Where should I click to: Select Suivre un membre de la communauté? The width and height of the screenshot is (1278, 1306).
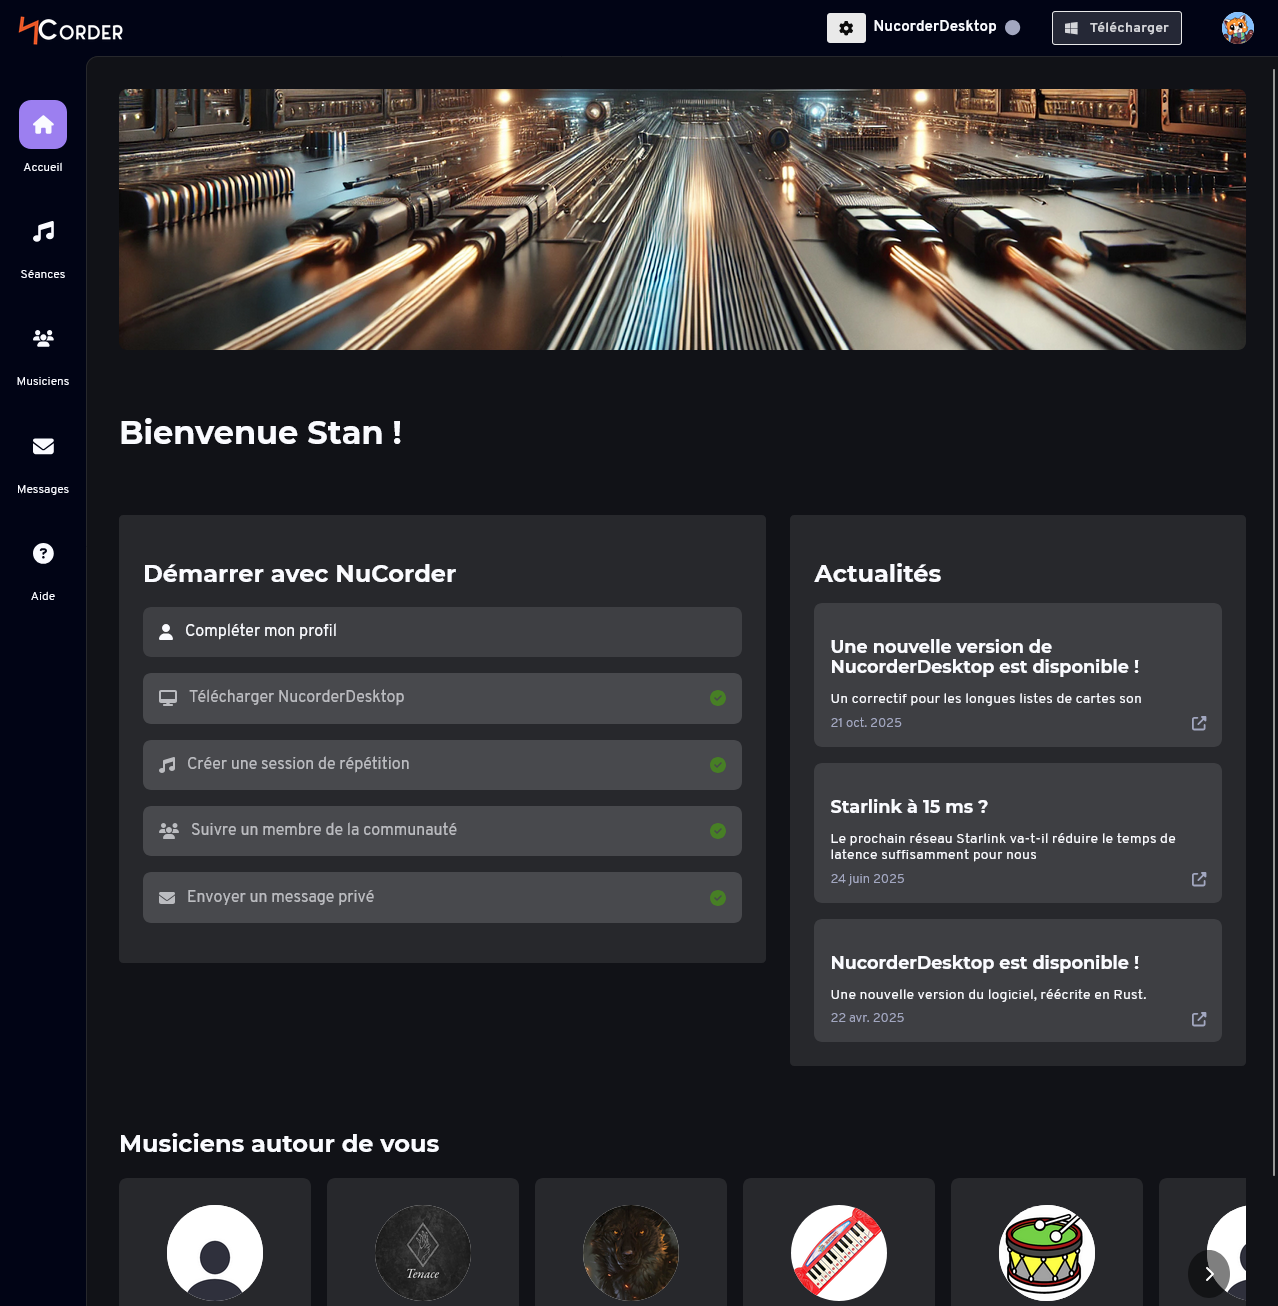[x=442, y=831]
